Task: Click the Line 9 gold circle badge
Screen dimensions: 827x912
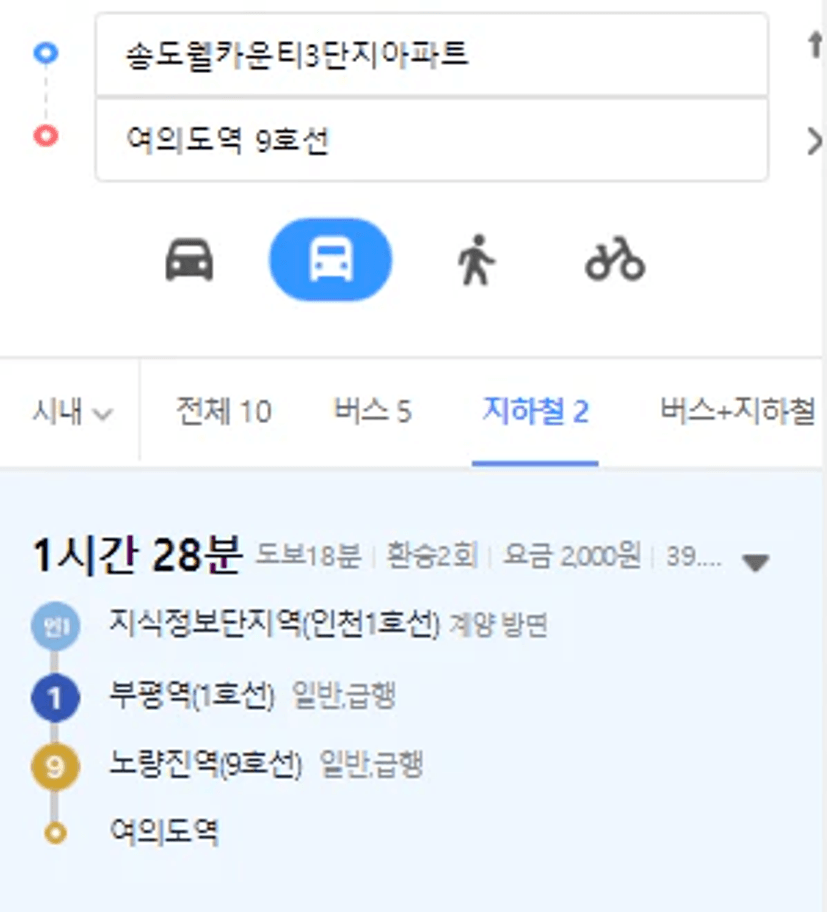Action: (56, 767)
